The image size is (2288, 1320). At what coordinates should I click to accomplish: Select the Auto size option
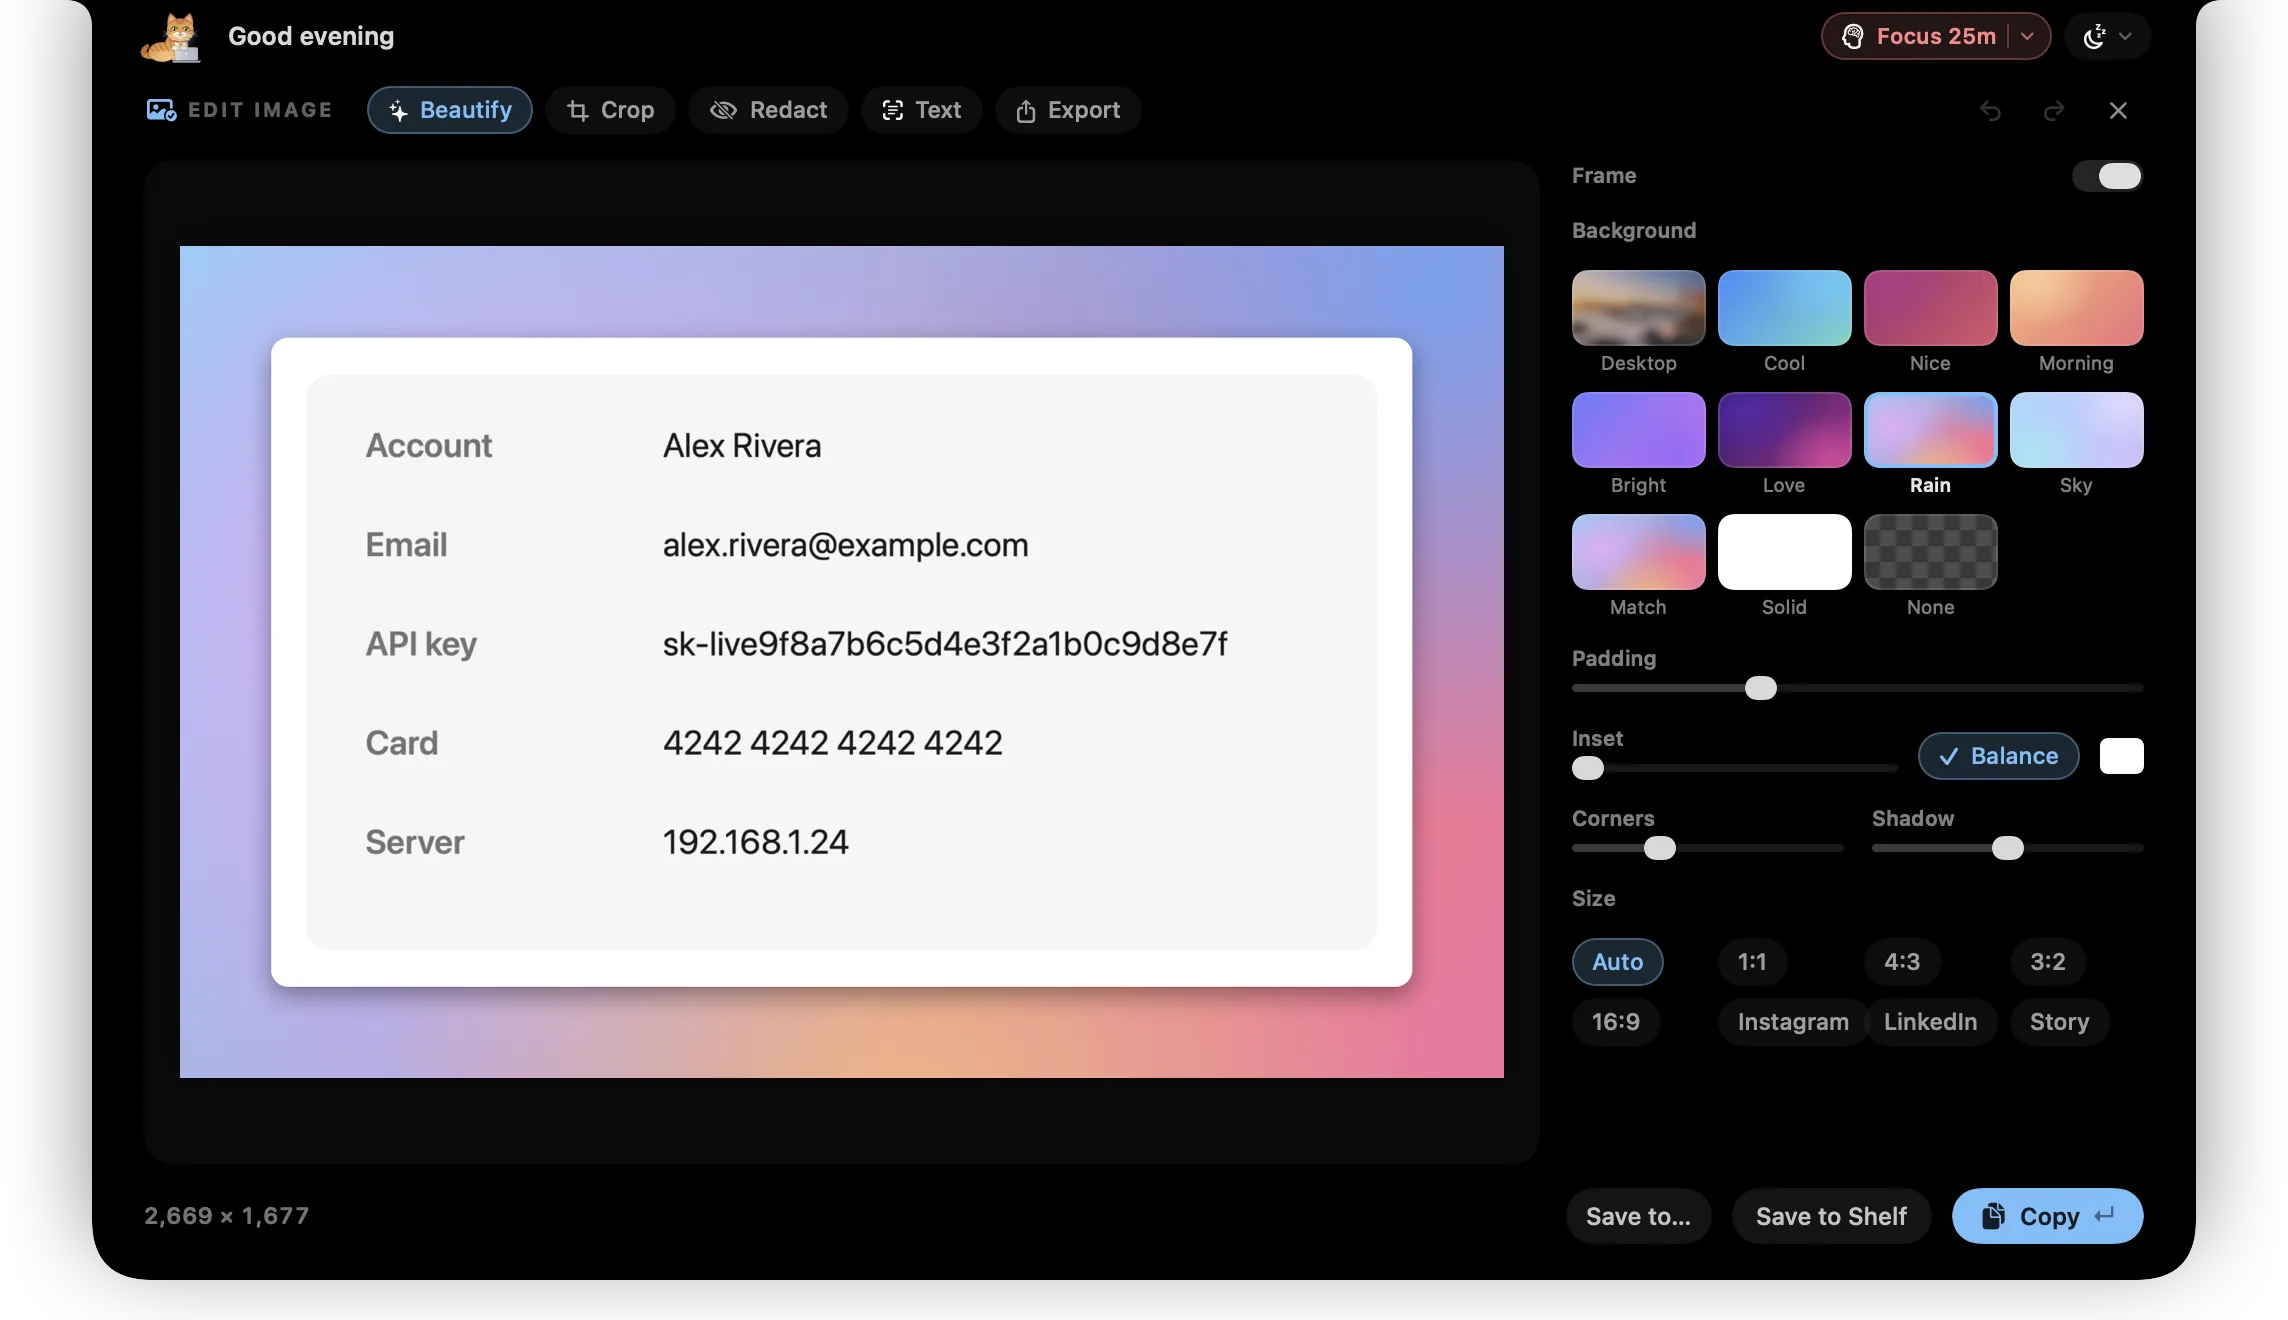[1617, 962]
